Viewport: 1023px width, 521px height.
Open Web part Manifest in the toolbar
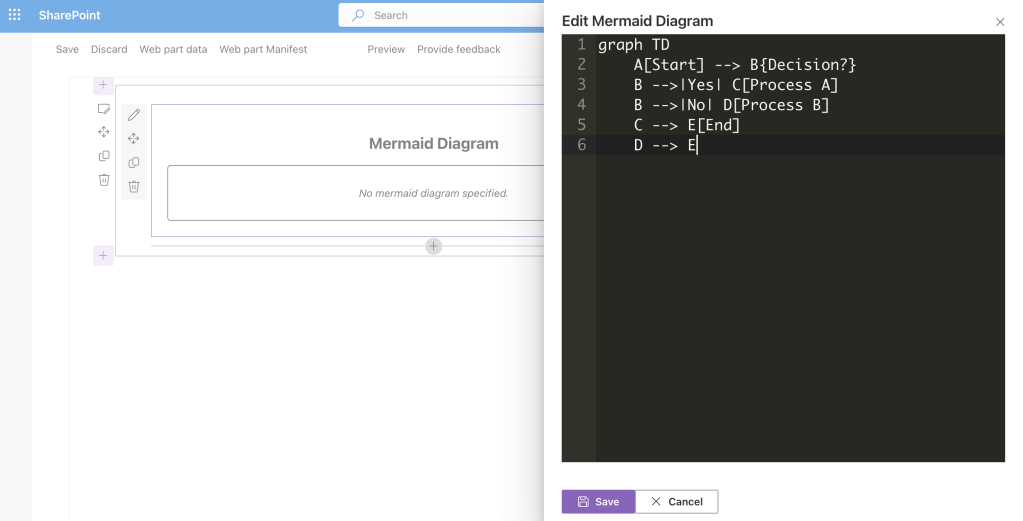pyautogui.click(x=263, y=49)
